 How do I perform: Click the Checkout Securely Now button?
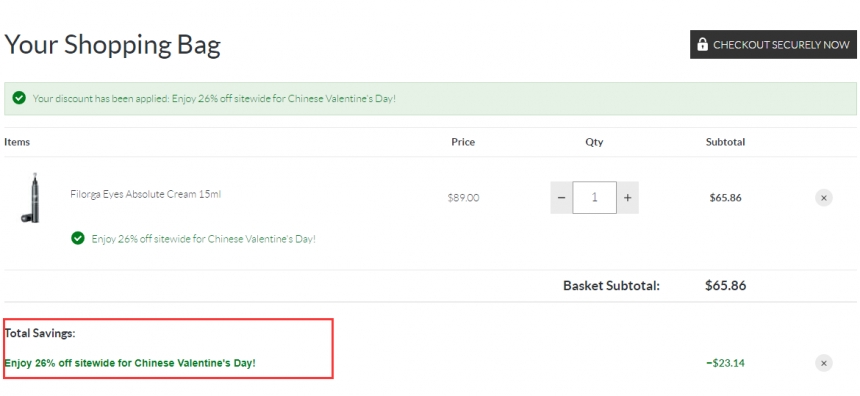tap(773, 44)
